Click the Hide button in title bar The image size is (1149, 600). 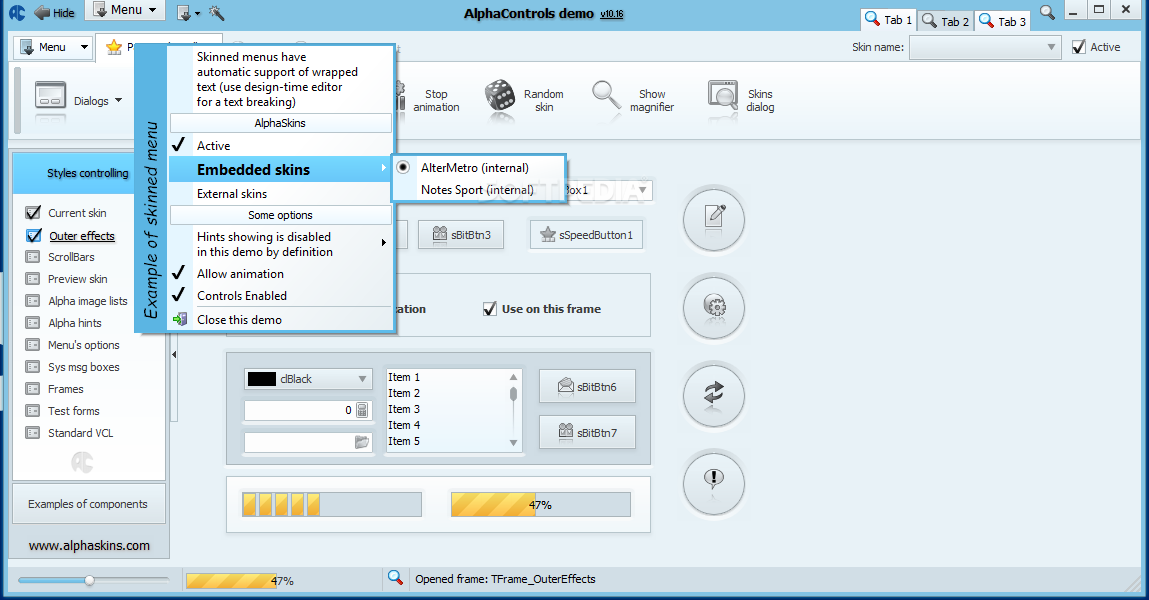coord(55,12)
